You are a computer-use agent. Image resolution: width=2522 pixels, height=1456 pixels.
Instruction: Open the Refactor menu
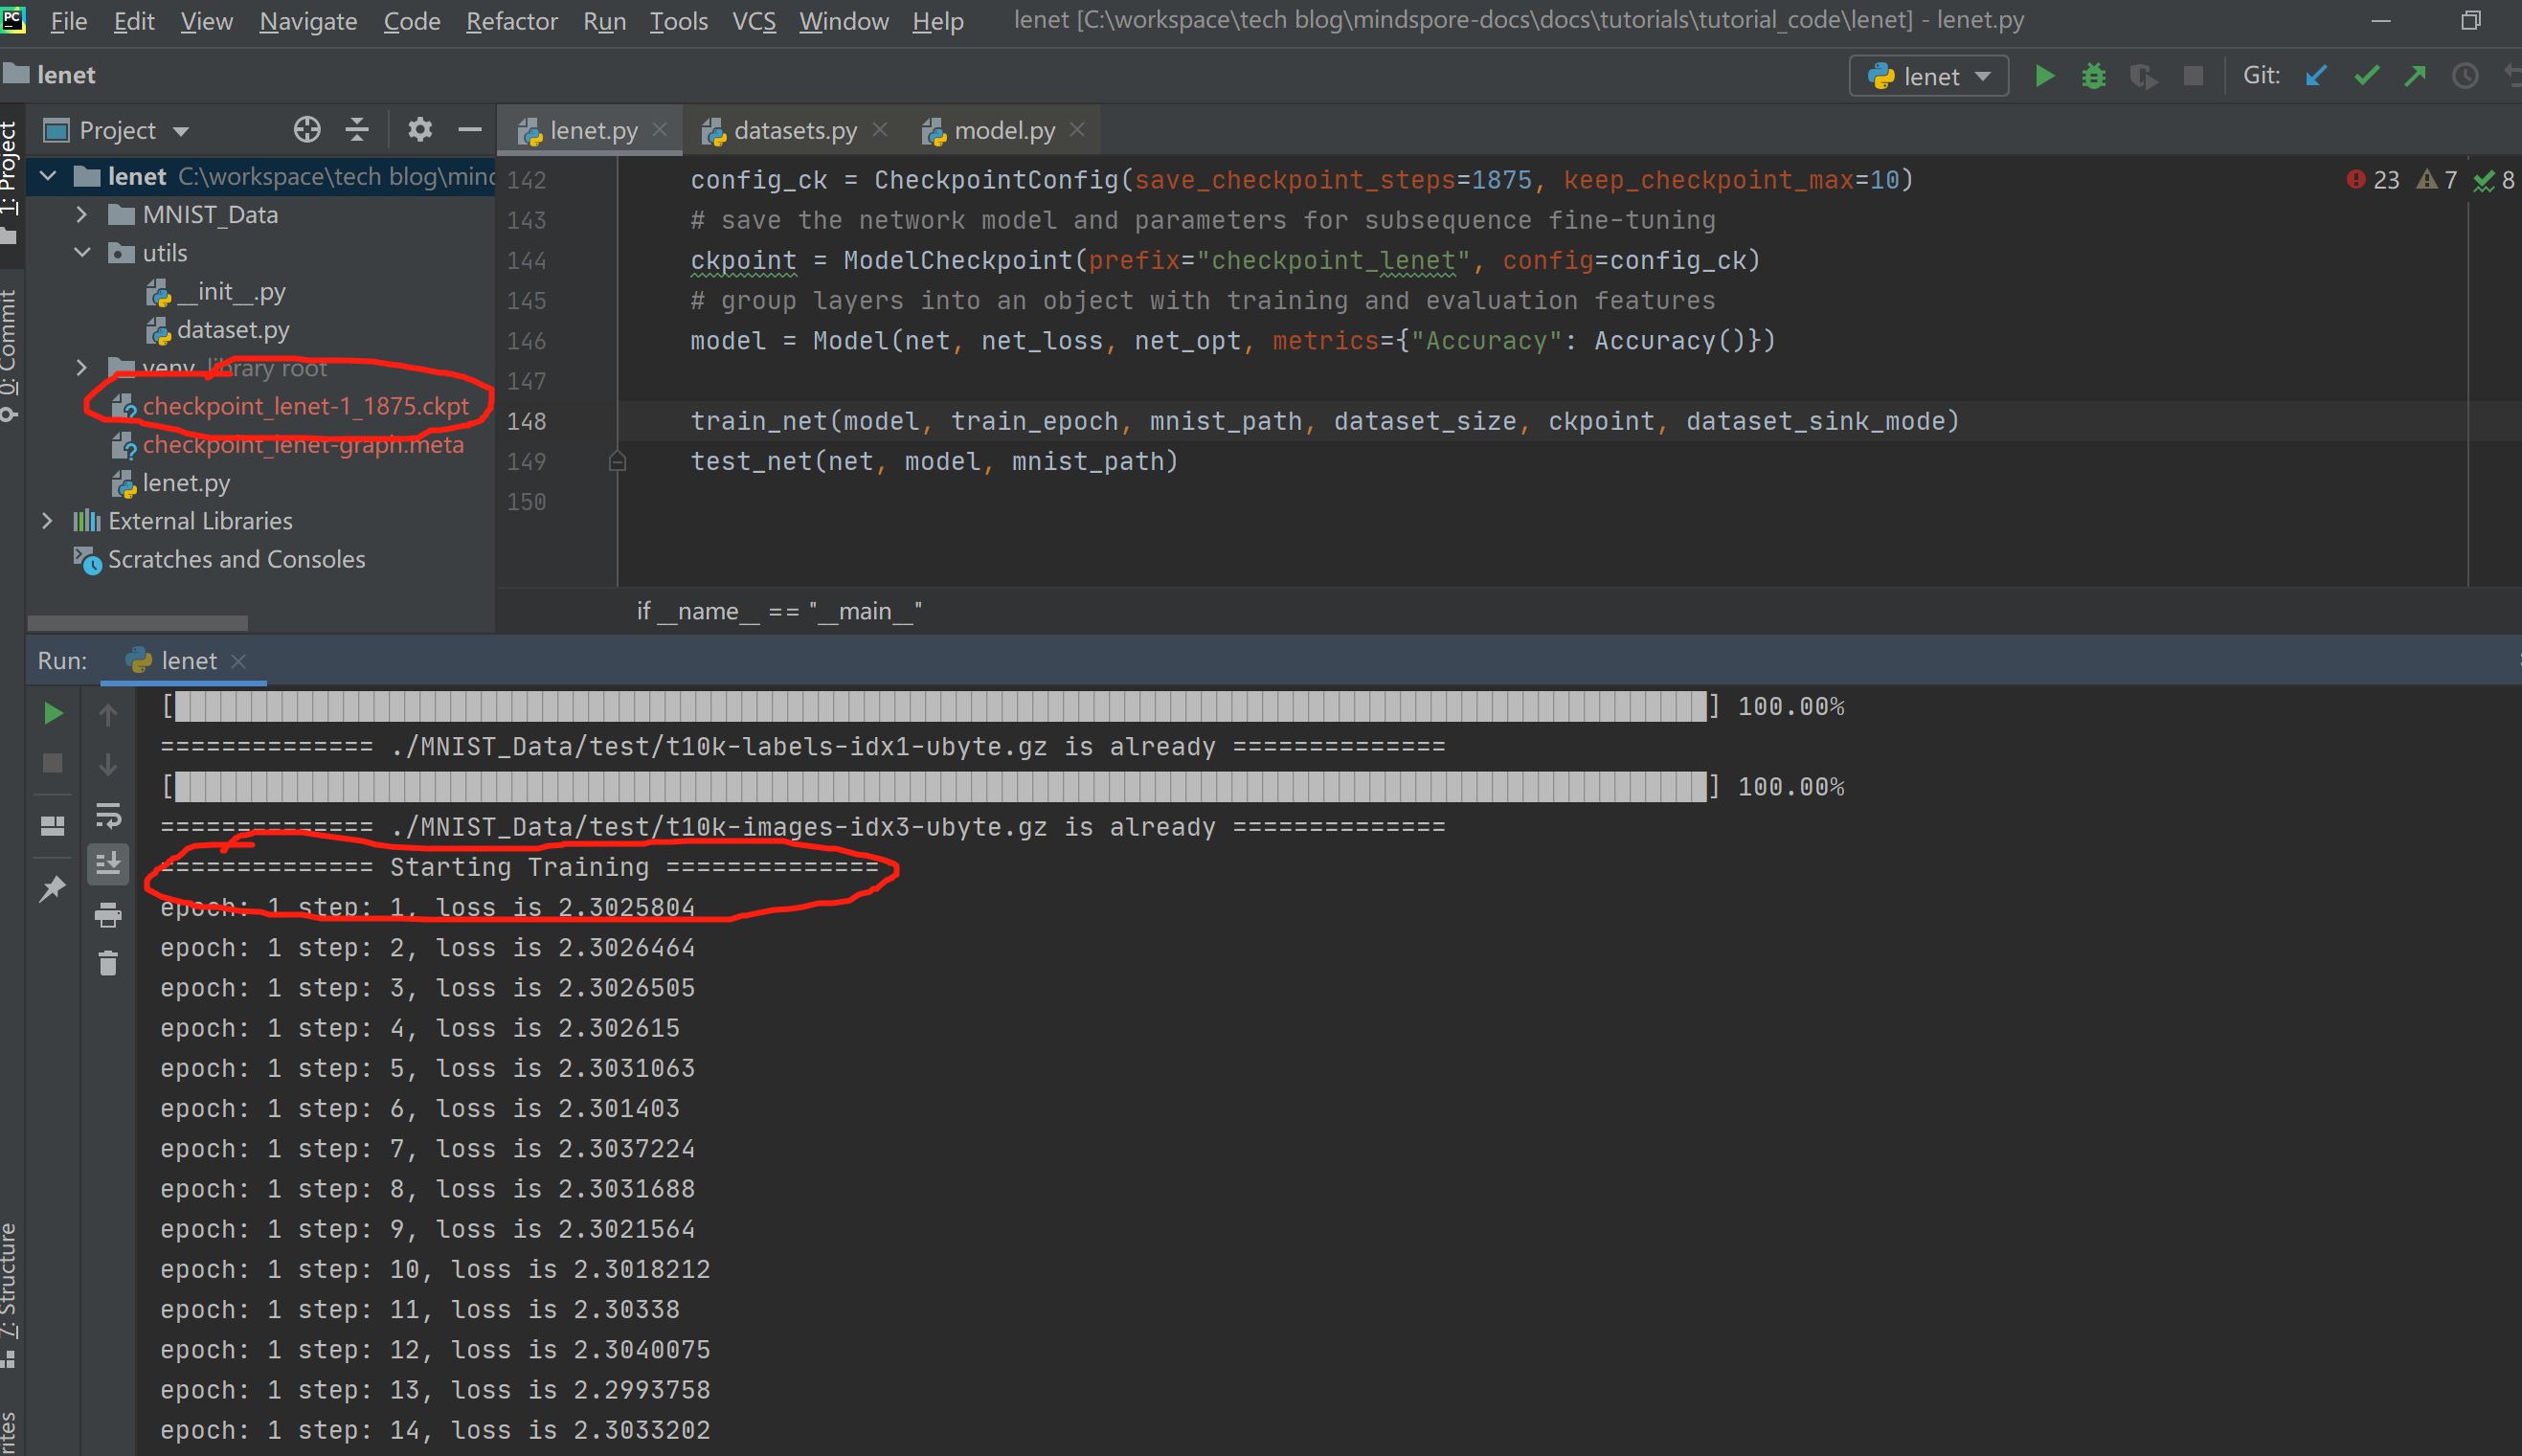pyautogui.click(x=511, y=21)
